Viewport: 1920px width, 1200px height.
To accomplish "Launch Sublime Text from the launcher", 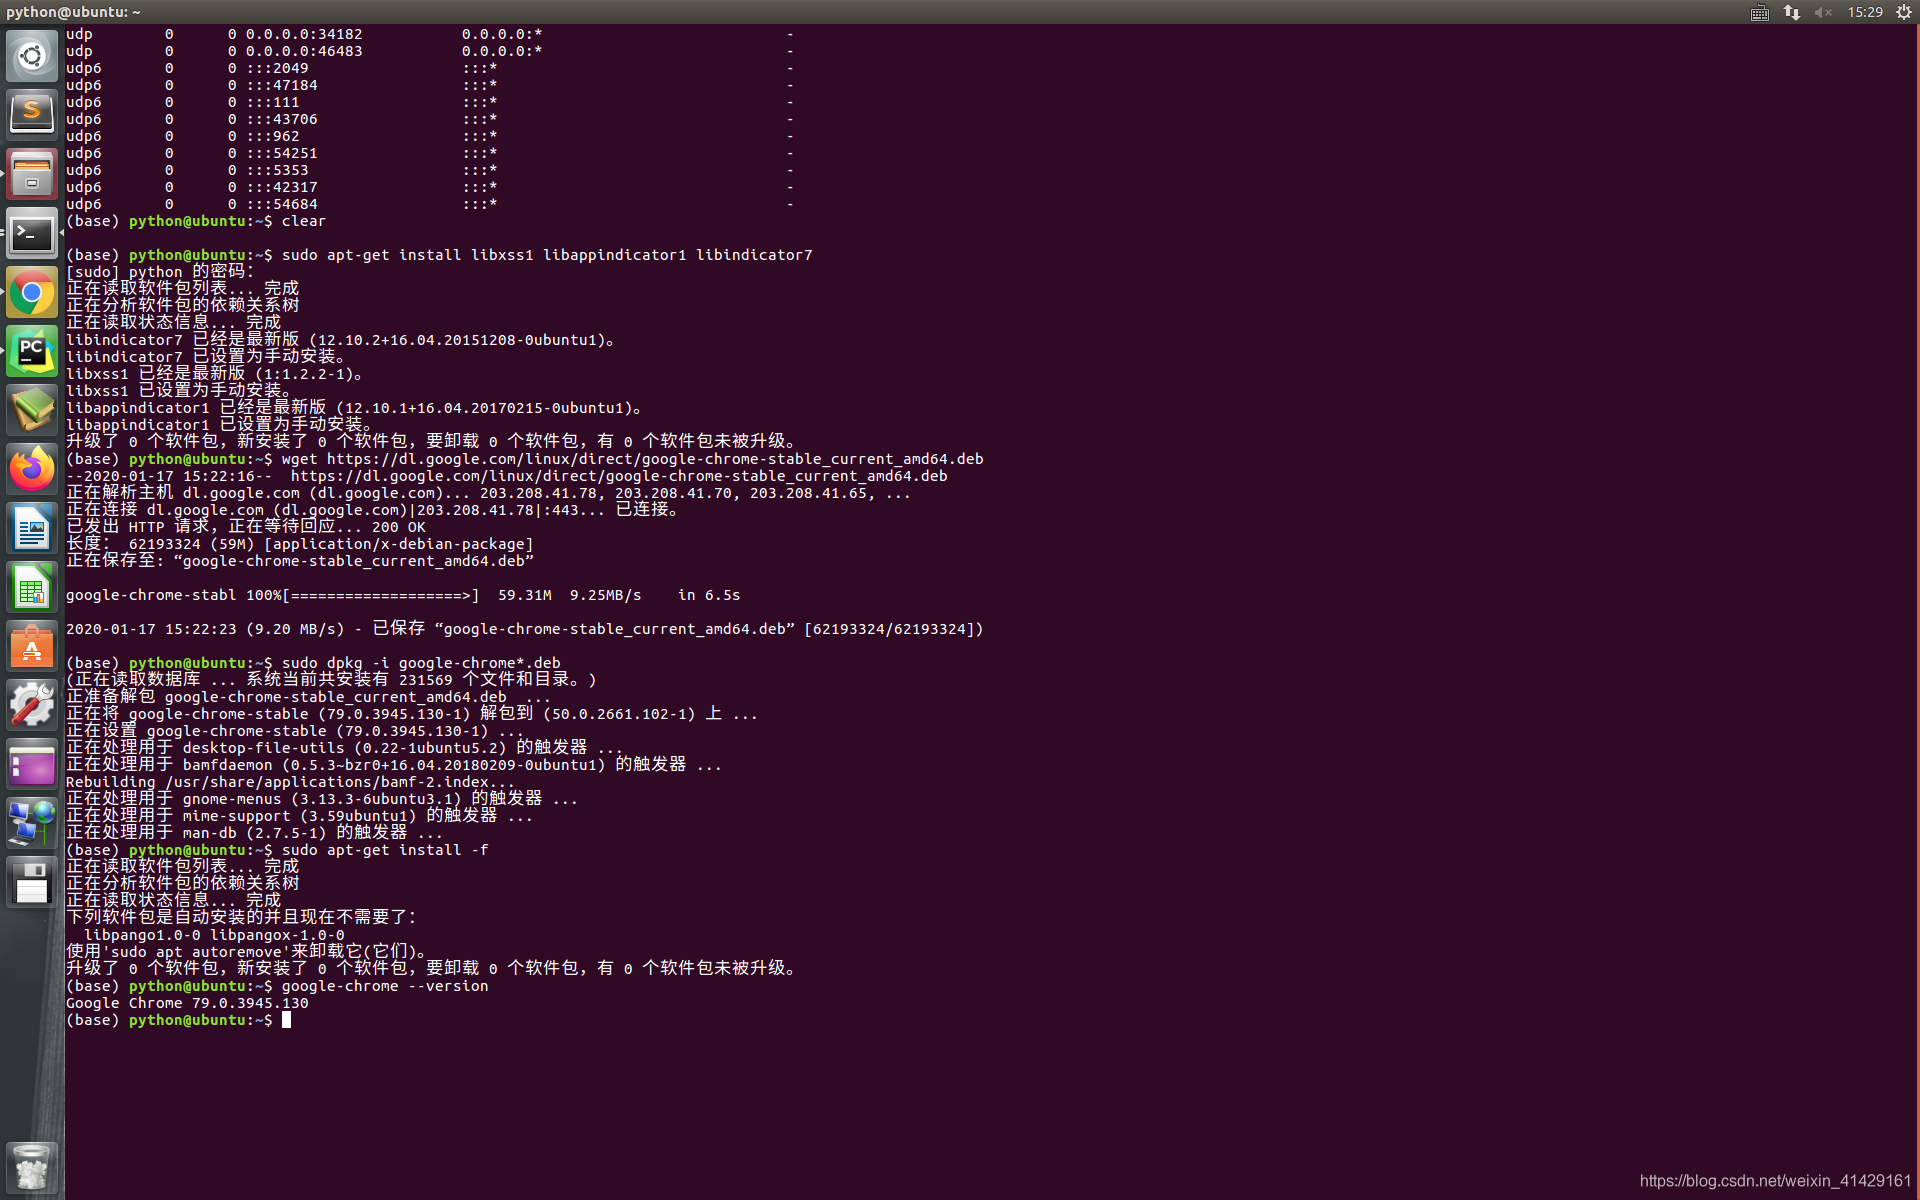I will pyautogui.click(x=32, y=114).
